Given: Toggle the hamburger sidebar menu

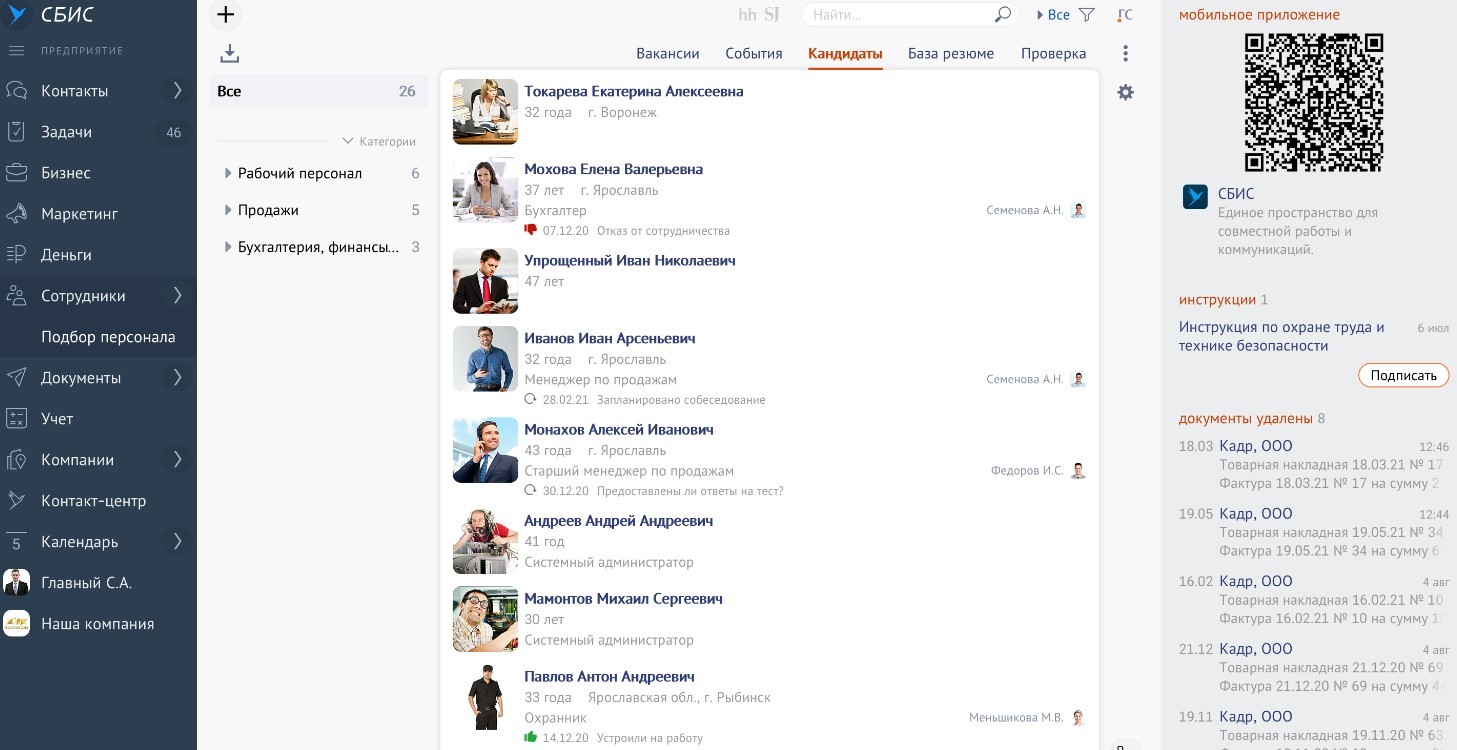Looking at the screenshot, I should [x=16, y=50].
